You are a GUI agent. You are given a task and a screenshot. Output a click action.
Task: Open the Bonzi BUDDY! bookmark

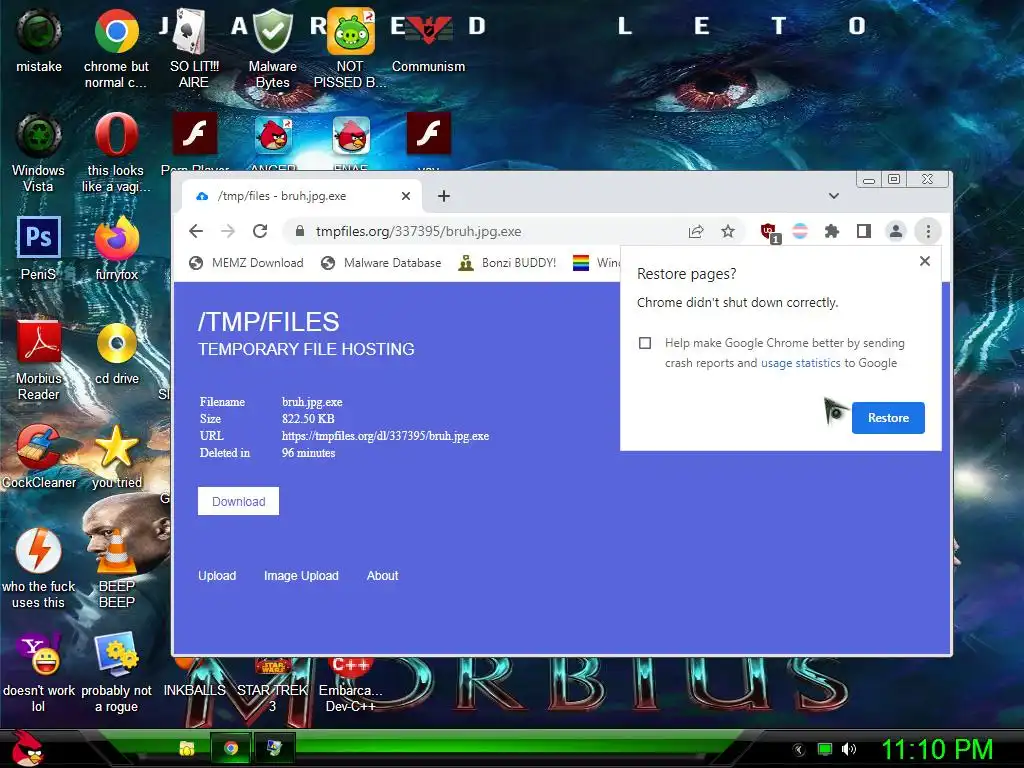coord(507,263)
